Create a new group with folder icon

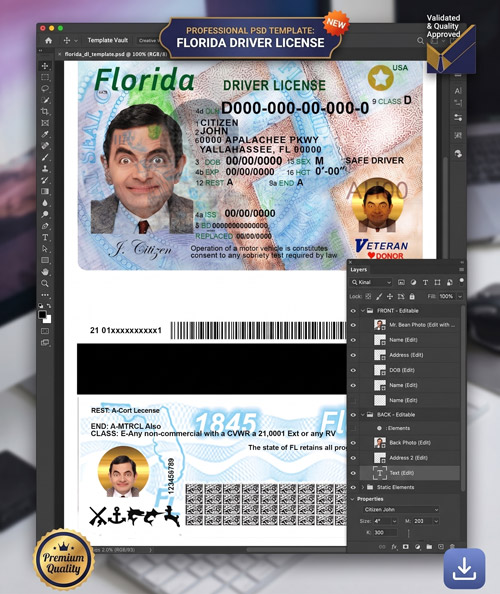(429, 547)
